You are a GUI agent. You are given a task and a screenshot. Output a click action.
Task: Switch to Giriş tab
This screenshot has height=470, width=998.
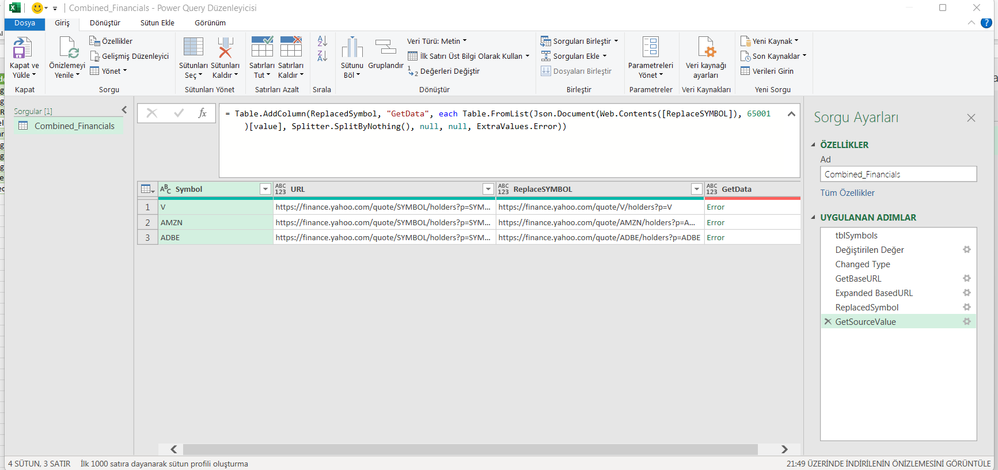click(x=62, y=23)
